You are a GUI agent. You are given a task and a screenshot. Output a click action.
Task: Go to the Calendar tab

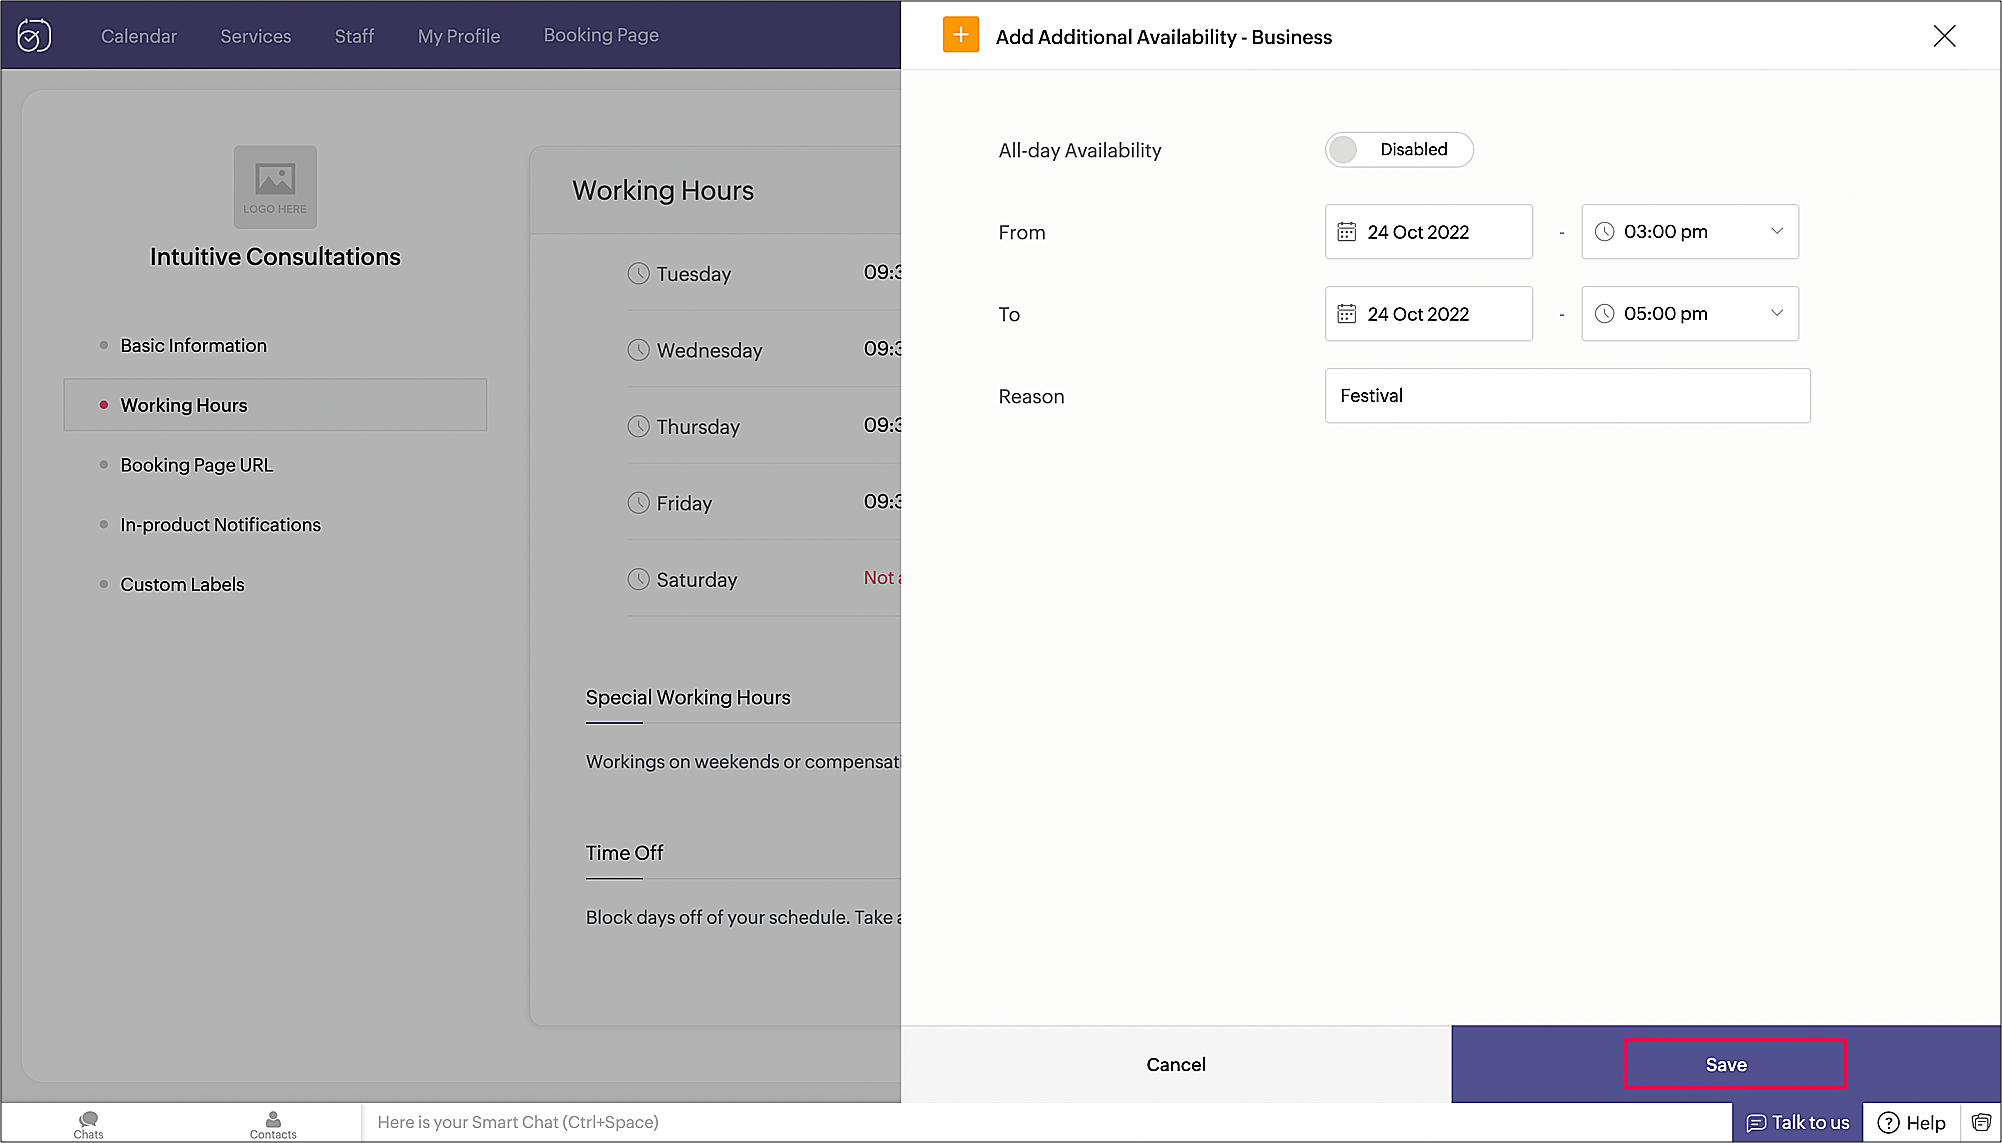pos(138,36)
